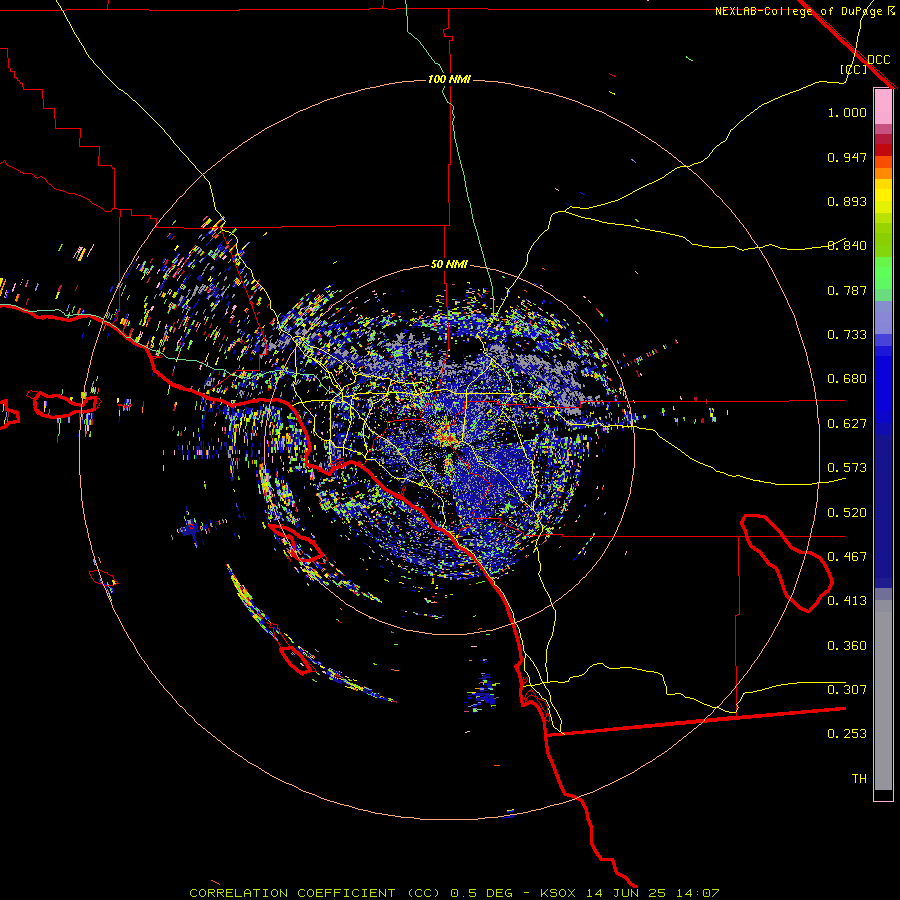Viewport: 900px width, 900px height.
Task: Click the KSOX station identifier in caption
Action: pyautogui.click(x=557, y=893)
